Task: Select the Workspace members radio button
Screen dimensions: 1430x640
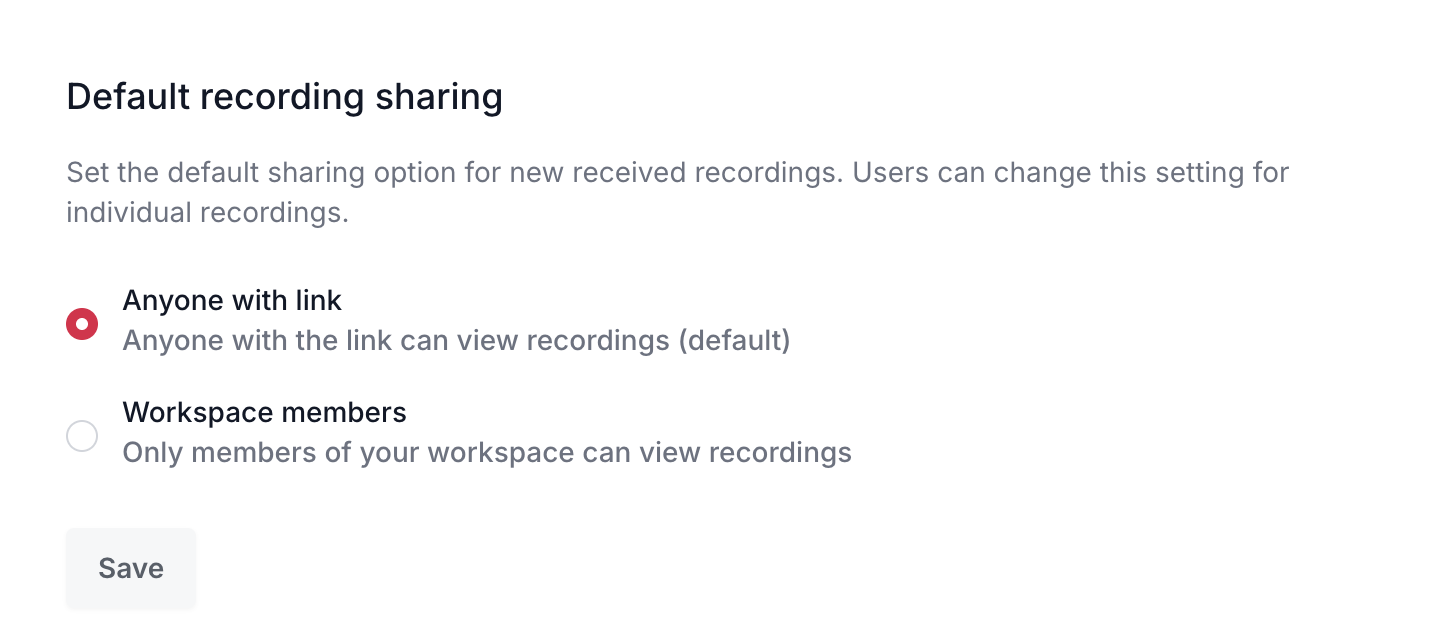Action: click(82, 436)
